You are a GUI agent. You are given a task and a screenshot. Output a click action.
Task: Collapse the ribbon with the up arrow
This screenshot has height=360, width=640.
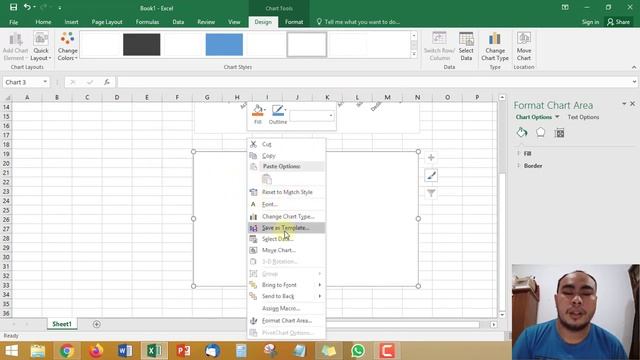point(634,67)
